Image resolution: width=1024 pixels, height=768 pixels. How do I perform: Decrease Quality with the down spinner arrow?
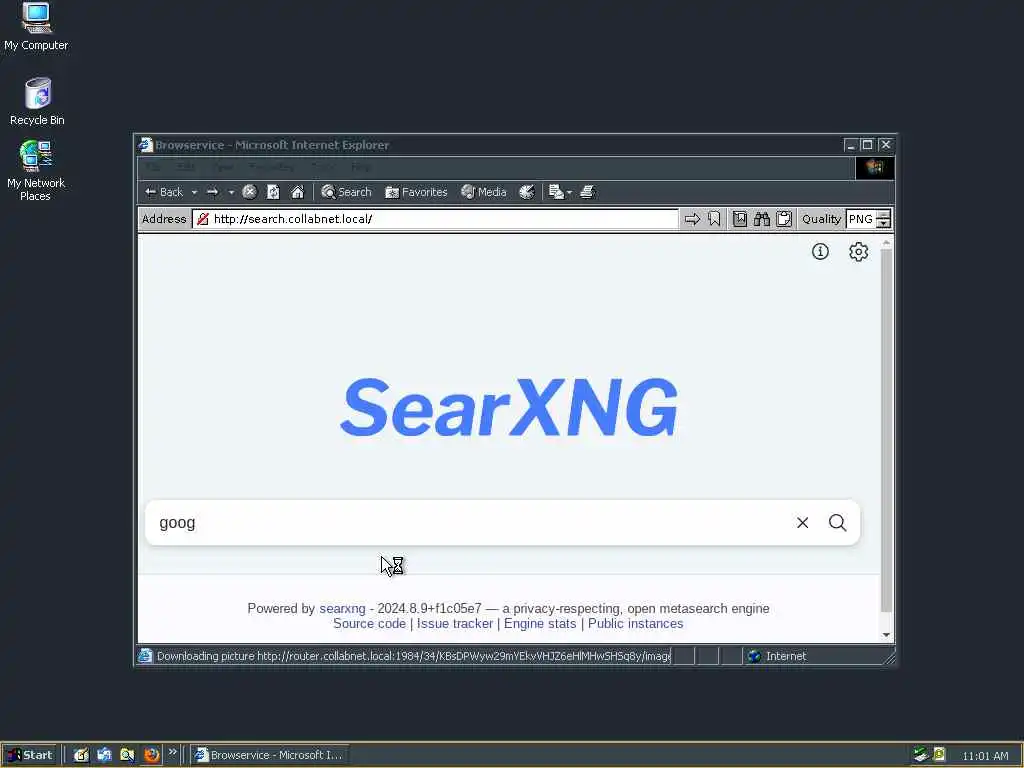coord(884,223)
